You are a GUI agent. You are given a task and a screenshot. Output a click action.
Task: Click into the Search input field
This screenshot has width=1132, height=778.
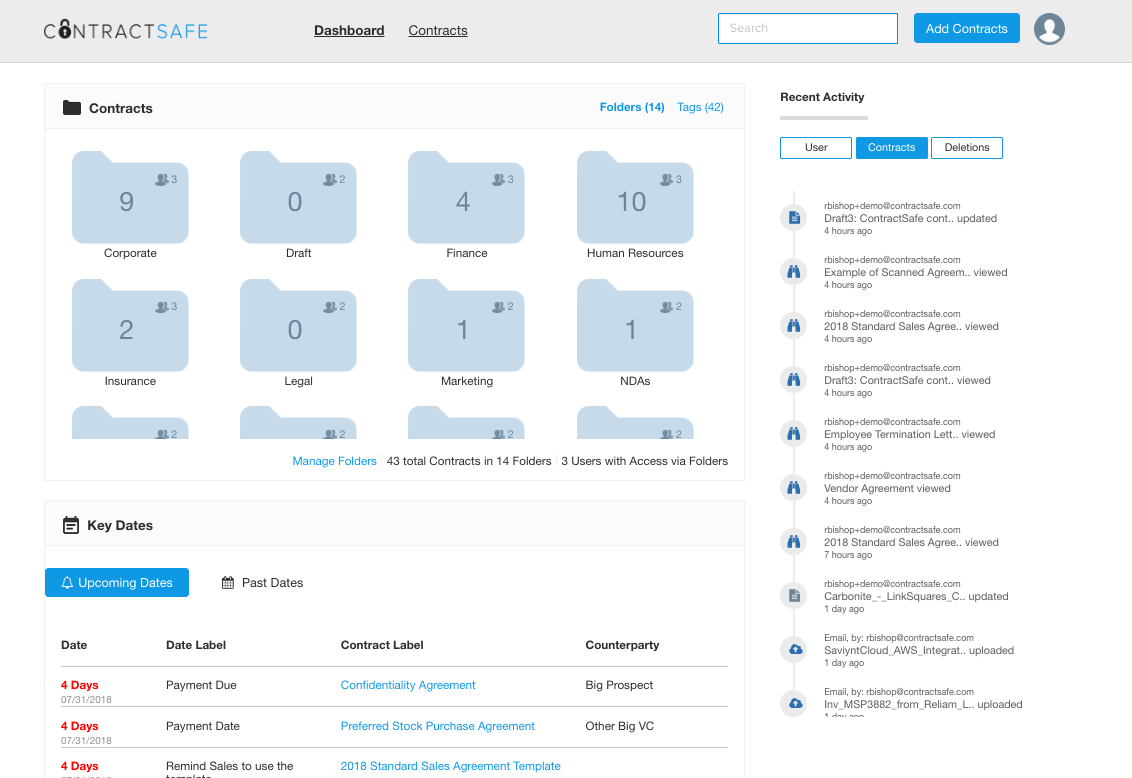pyautogui.click(x=807, y=29)
